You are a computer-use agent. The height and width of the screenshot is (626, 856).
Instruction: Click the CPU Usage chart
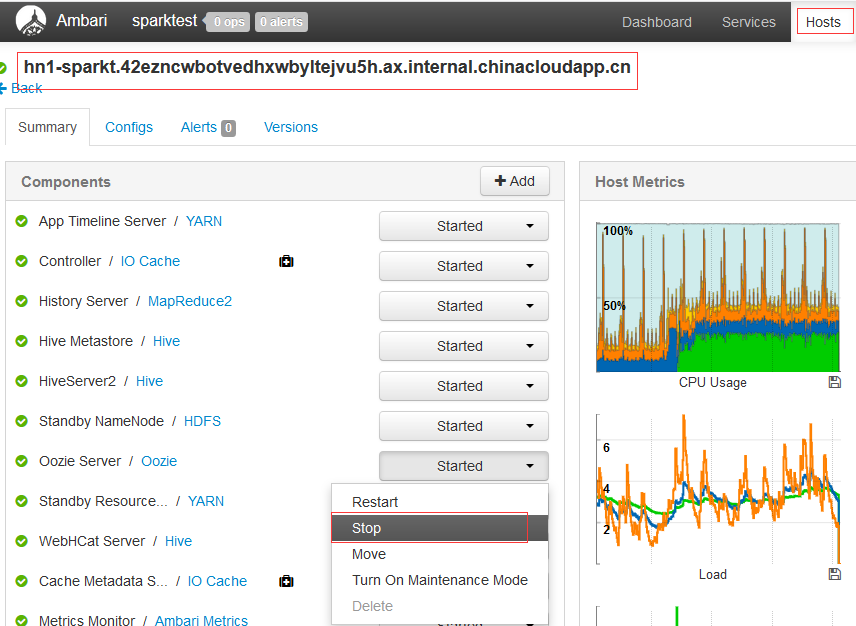717,298
